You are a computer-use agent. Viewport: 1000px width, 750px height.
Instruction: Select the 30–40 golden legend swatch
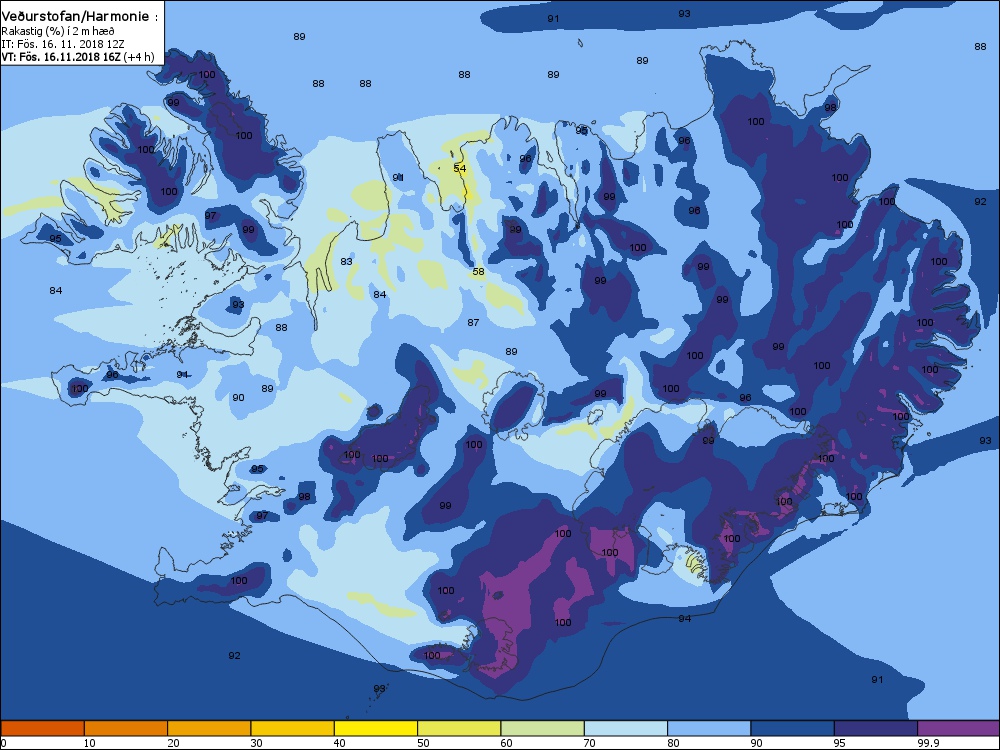293,728
